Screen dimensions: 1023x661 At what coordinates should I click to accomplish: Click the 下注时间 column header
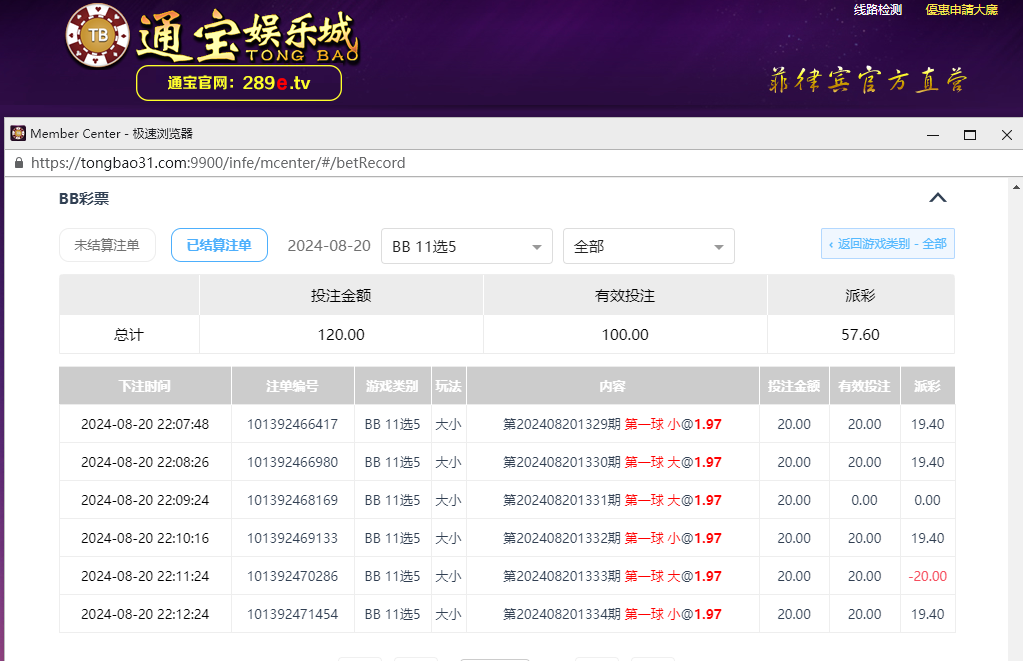click(x=145, y=386)
